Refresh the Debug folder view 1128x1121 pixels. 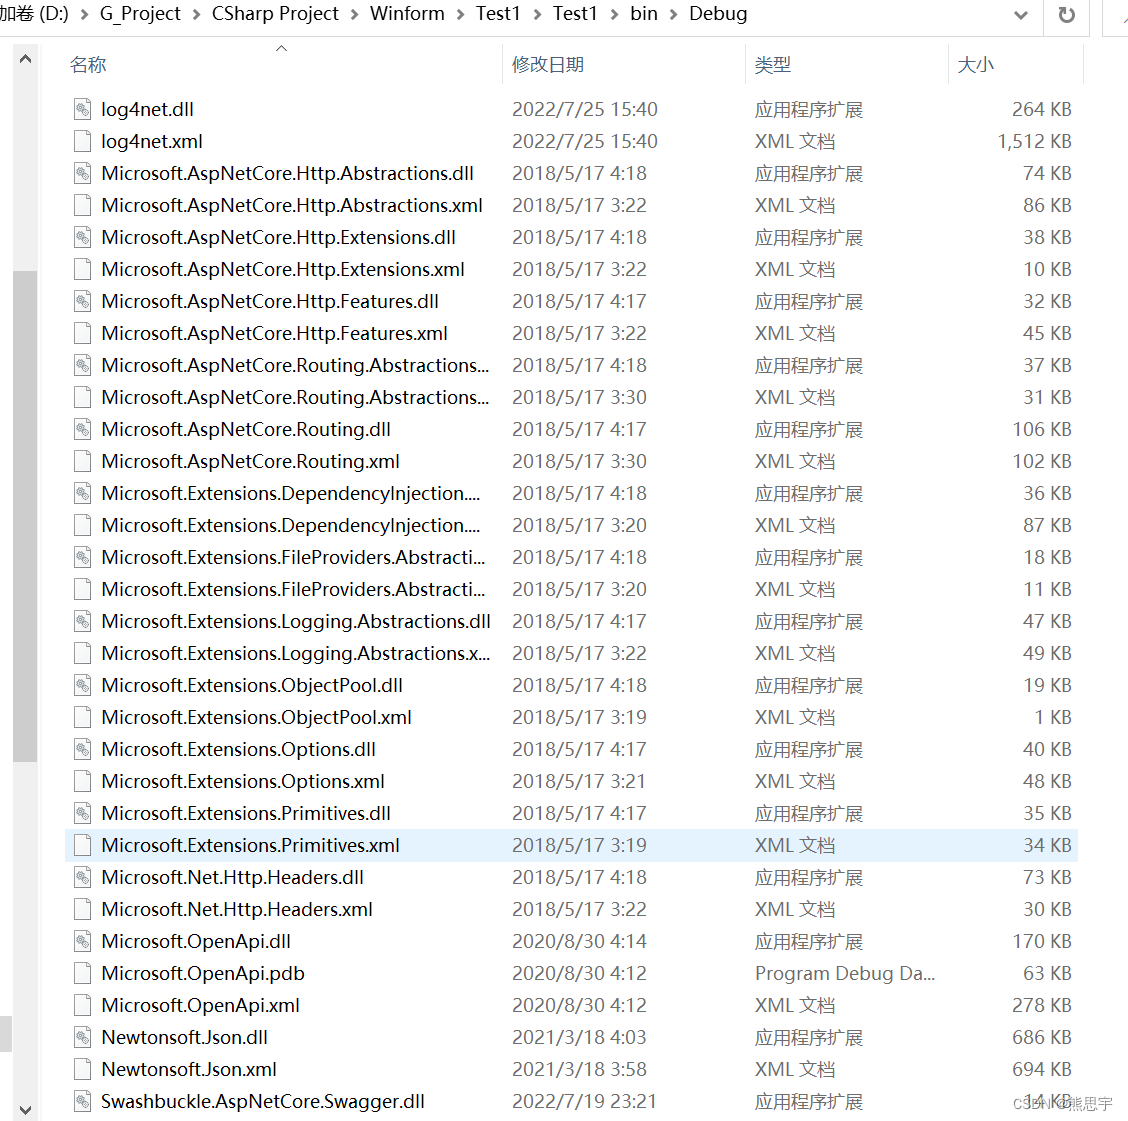point(1067,14)
